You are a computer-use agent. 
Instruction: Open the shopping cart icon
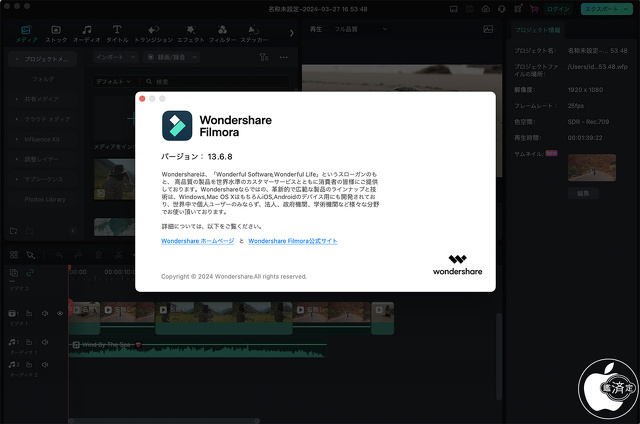pyautogui.click(x=534, y=9)
